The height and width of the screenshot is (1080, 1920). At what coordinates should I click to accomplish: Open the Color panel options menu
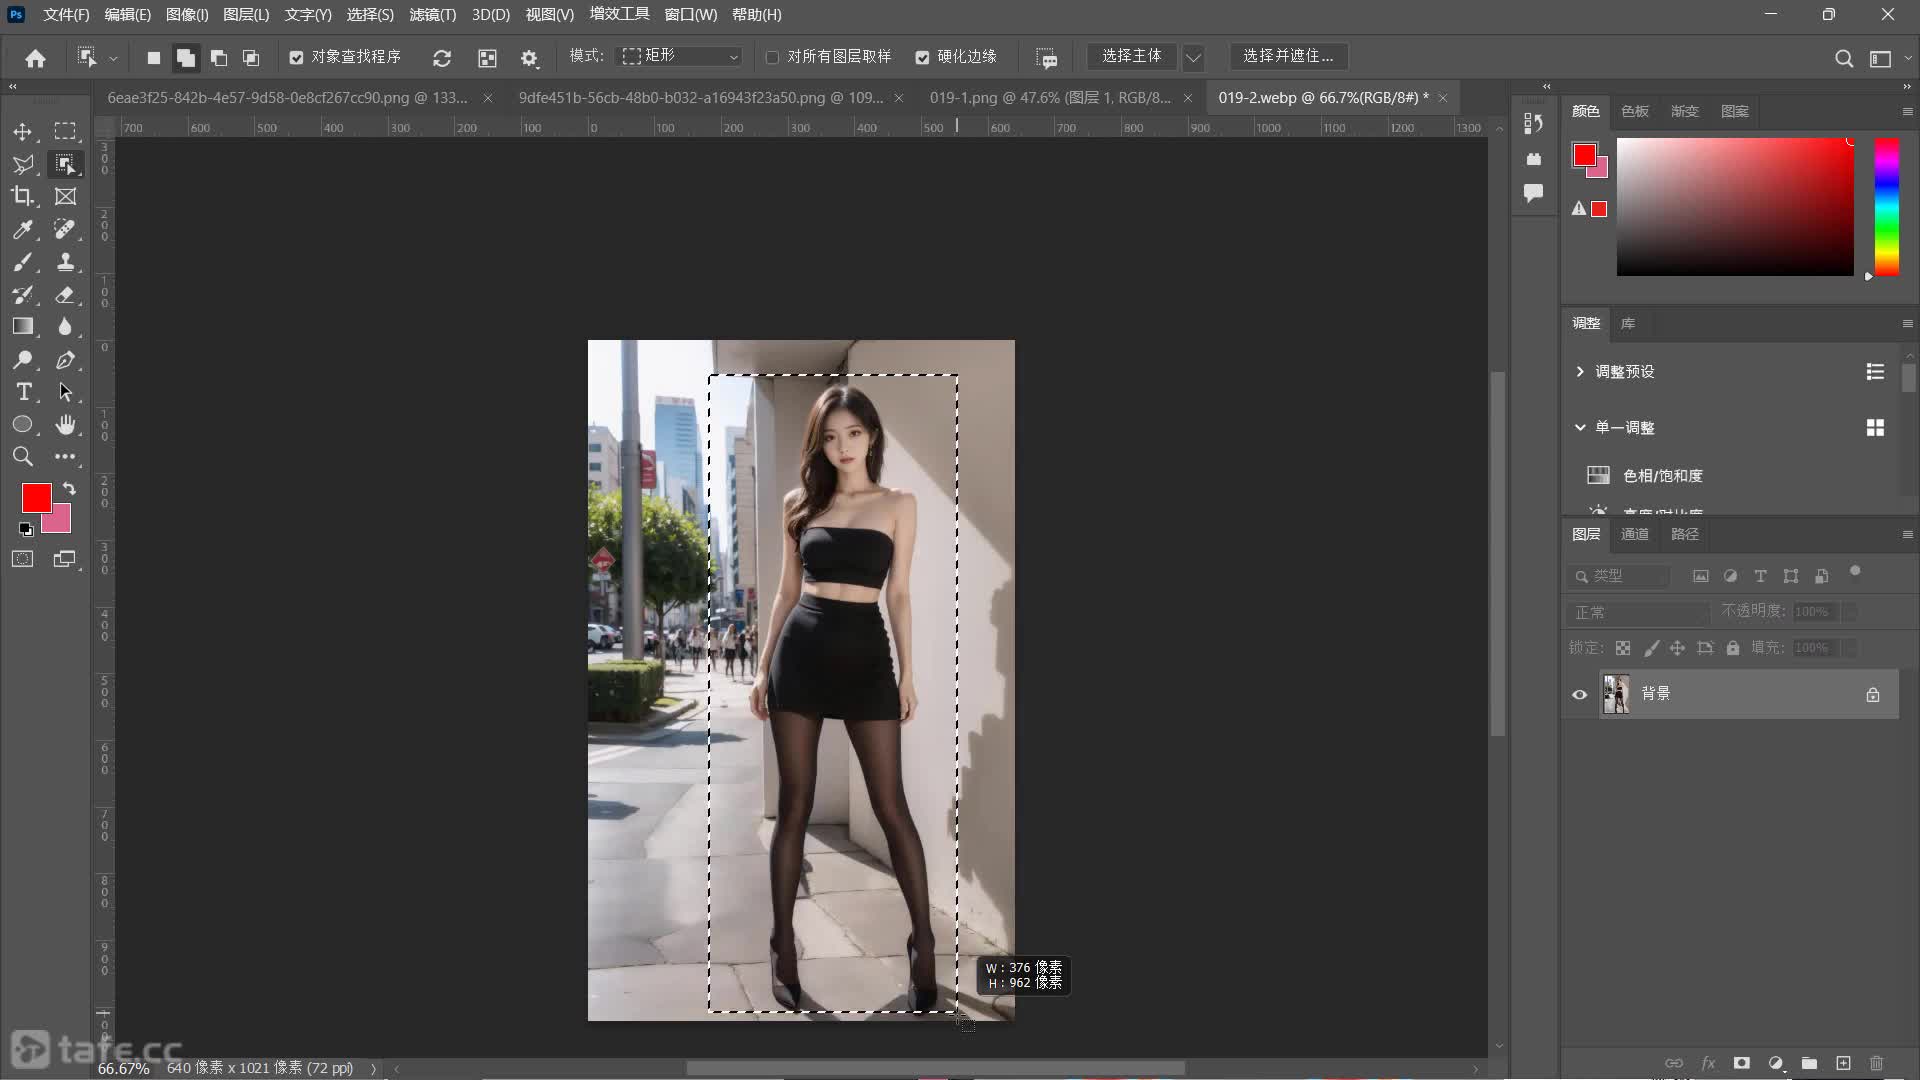coord(1906,111)
